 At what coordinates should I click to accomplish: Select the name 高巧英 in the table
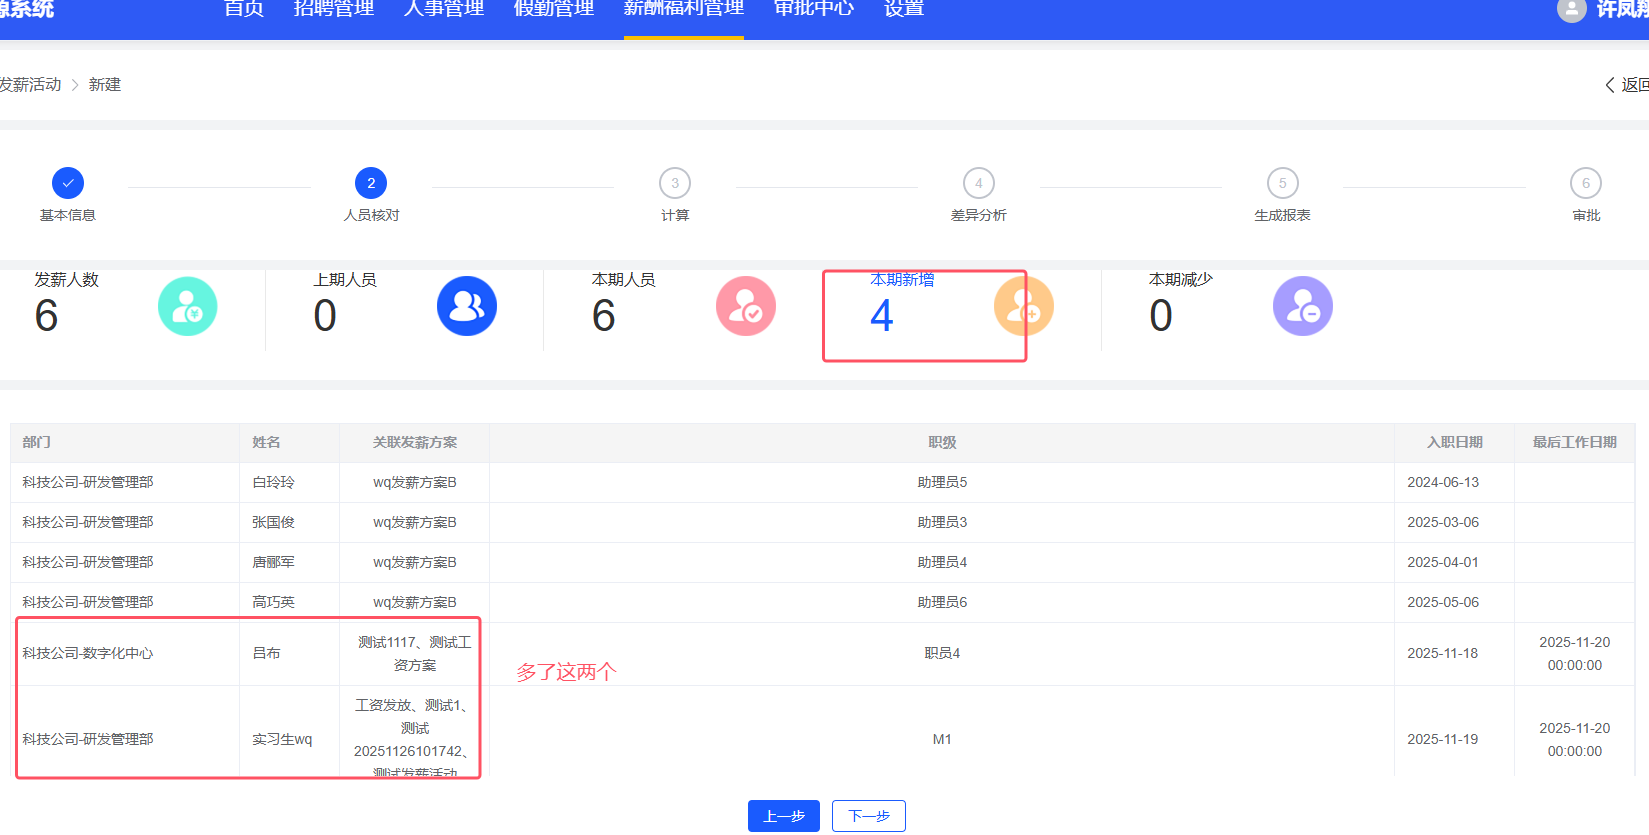point(273,602)
